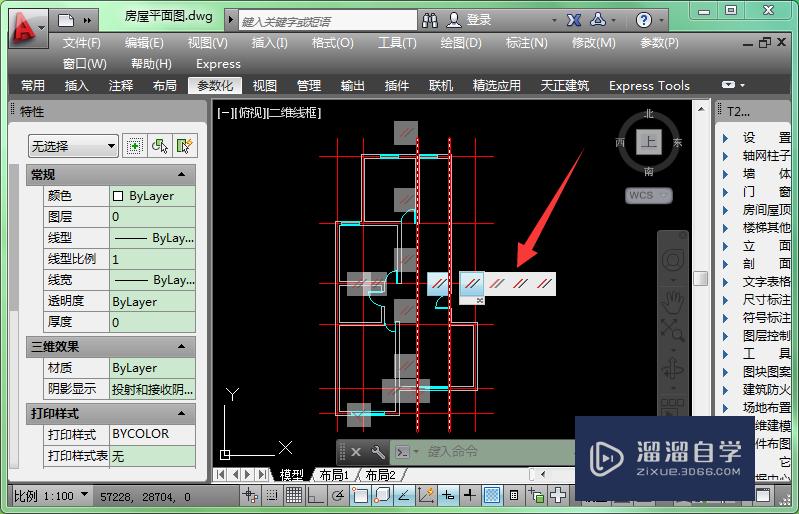Open the AutoCAD application menu (red A)

pos(27,28)
